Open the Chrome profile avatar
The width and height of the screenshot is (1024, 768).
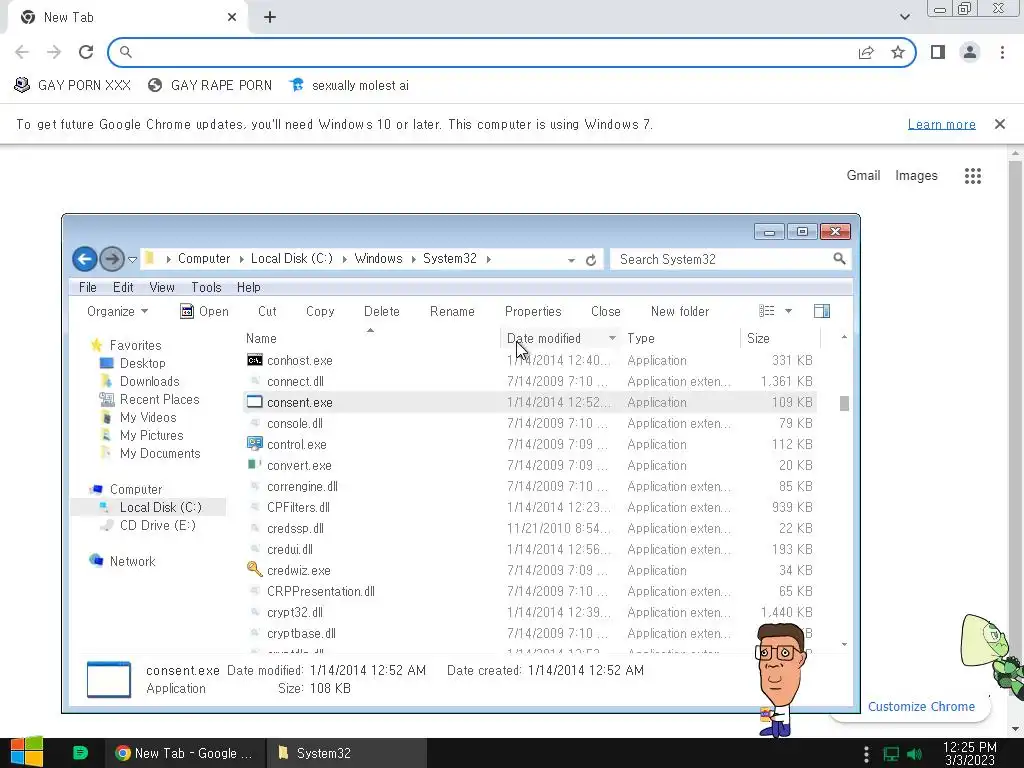[x=970, y=52]
